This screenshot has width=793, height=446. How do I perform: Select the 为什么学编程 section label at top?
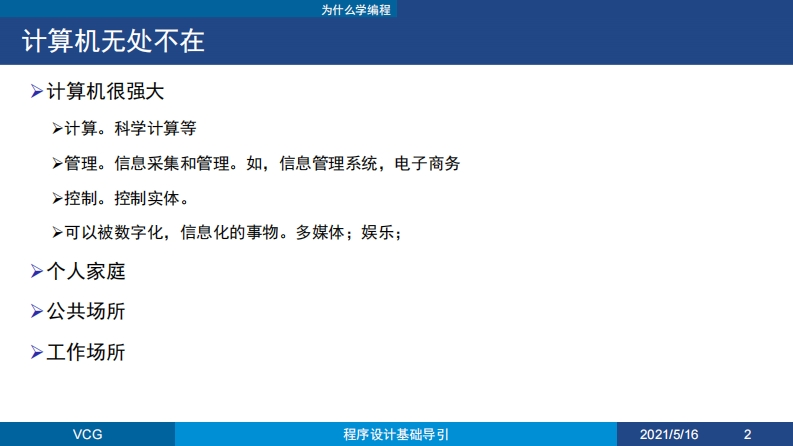click(x=356, y=9)
